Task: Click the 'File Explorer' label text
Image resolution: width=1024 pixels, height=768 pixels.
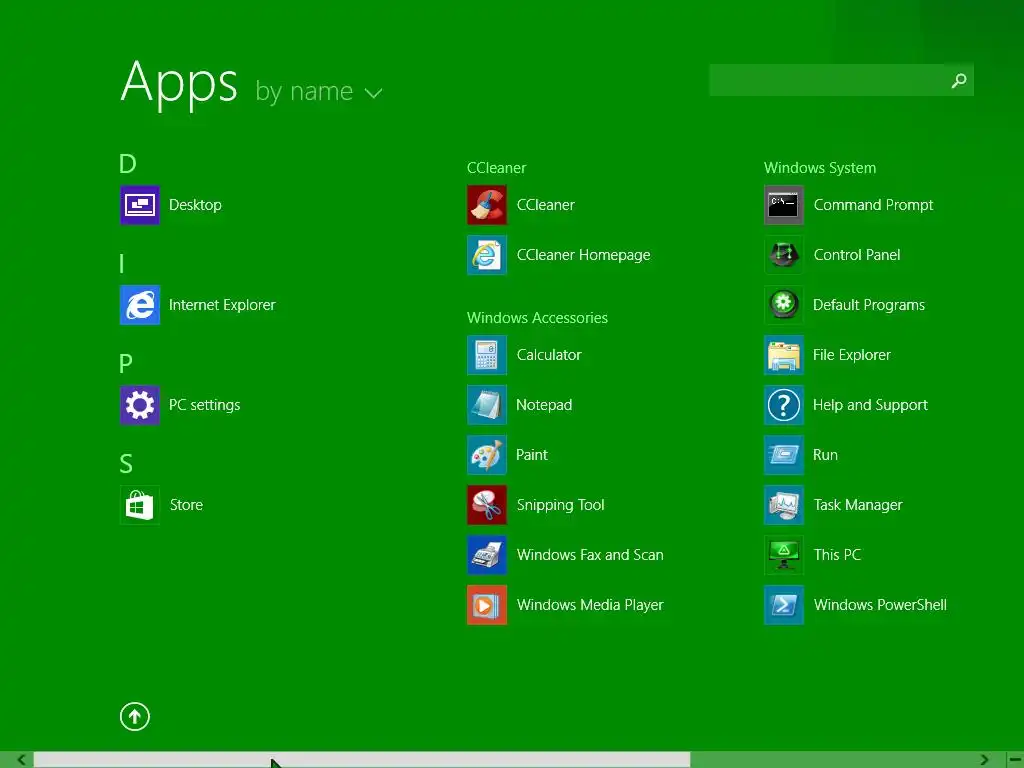Action: point(852,355)
